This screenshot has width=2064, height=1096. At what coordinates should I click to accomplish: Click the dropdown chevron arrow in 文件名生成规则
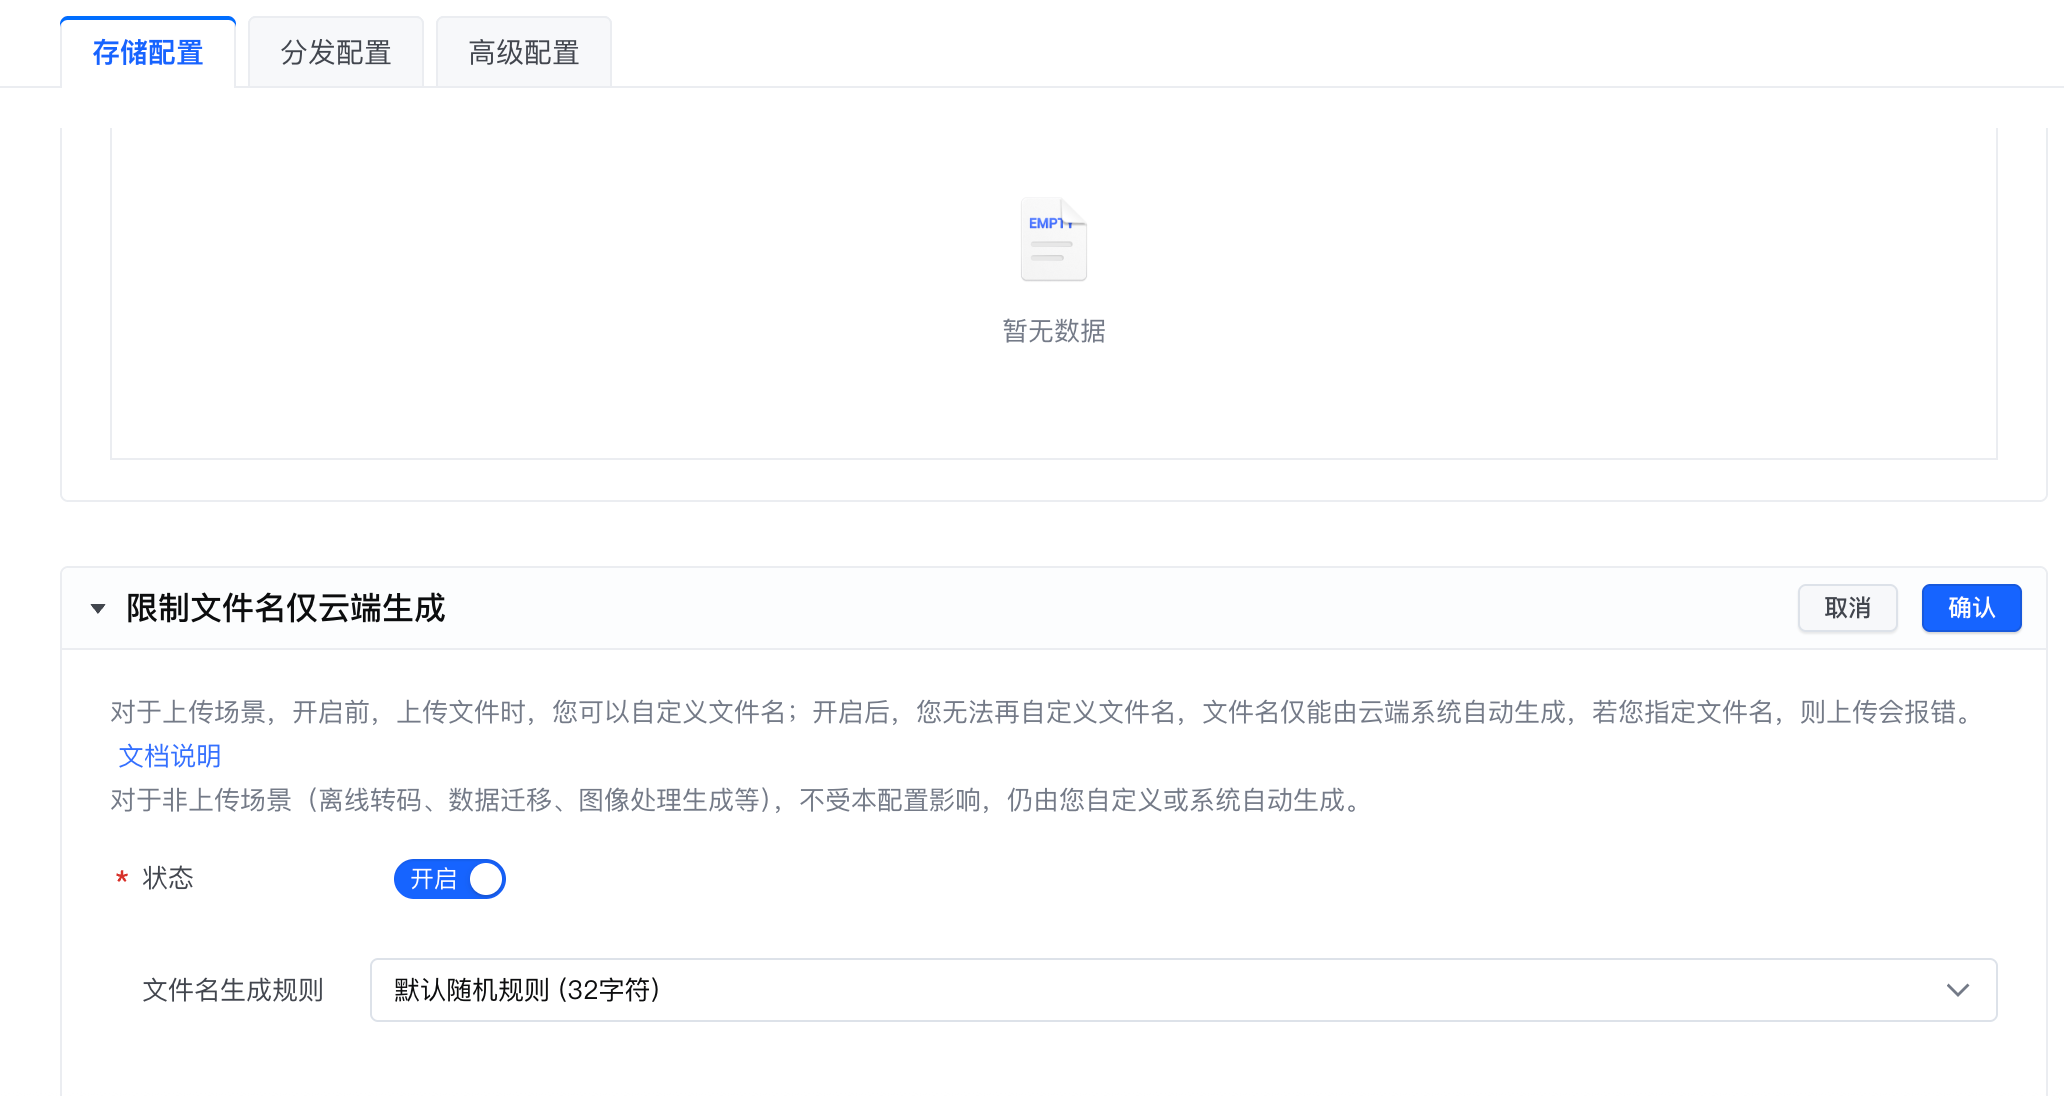pyautogui.click(x=1957, y=990)
